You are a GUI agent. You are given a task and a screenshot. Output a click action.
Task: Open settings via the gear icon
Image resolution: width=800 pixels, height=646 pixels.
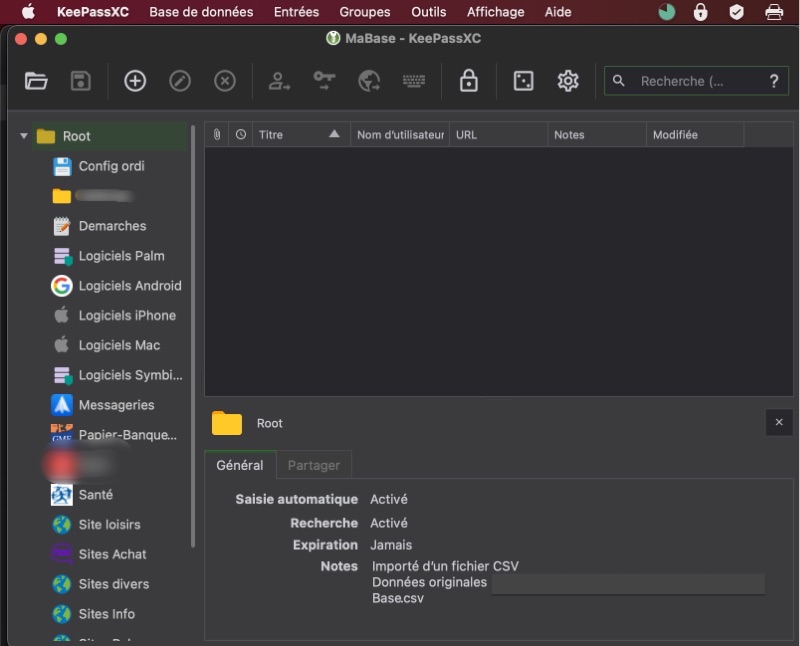point(568,82)
